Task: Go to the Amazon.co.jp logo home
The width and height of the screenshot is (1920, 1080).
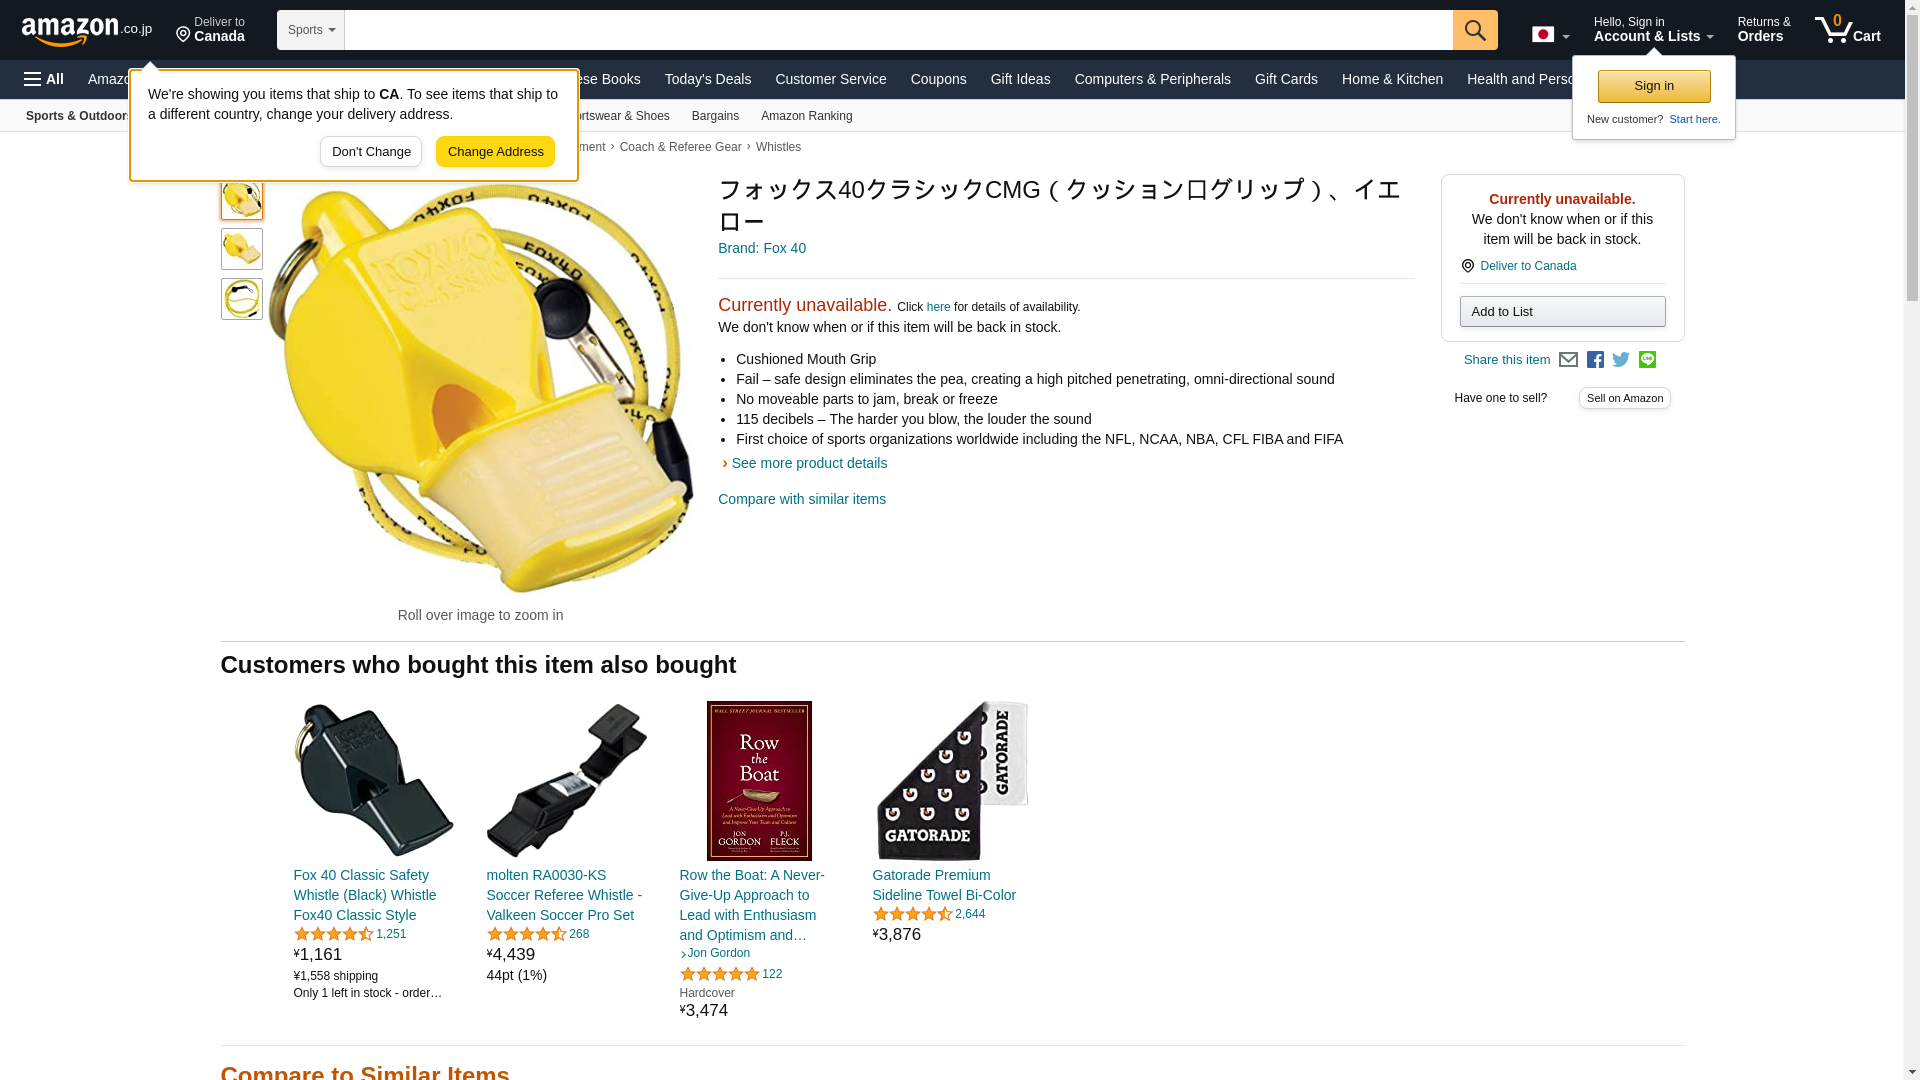Action: 87,30
